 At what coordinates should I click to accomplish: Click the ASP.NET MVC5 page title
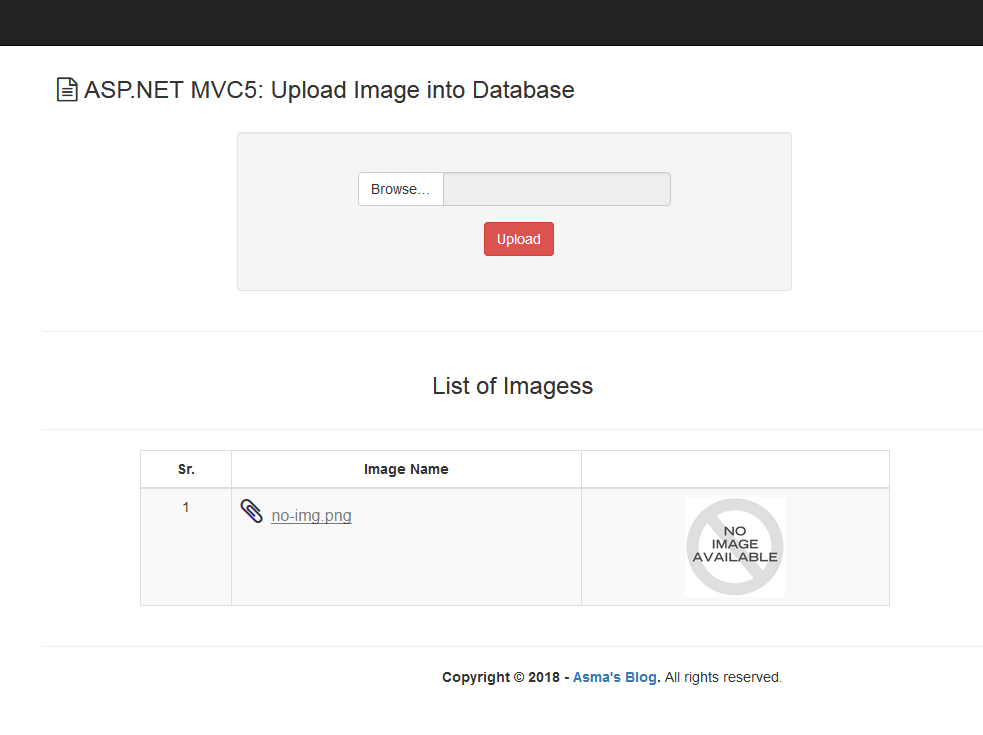click(328, 90)
